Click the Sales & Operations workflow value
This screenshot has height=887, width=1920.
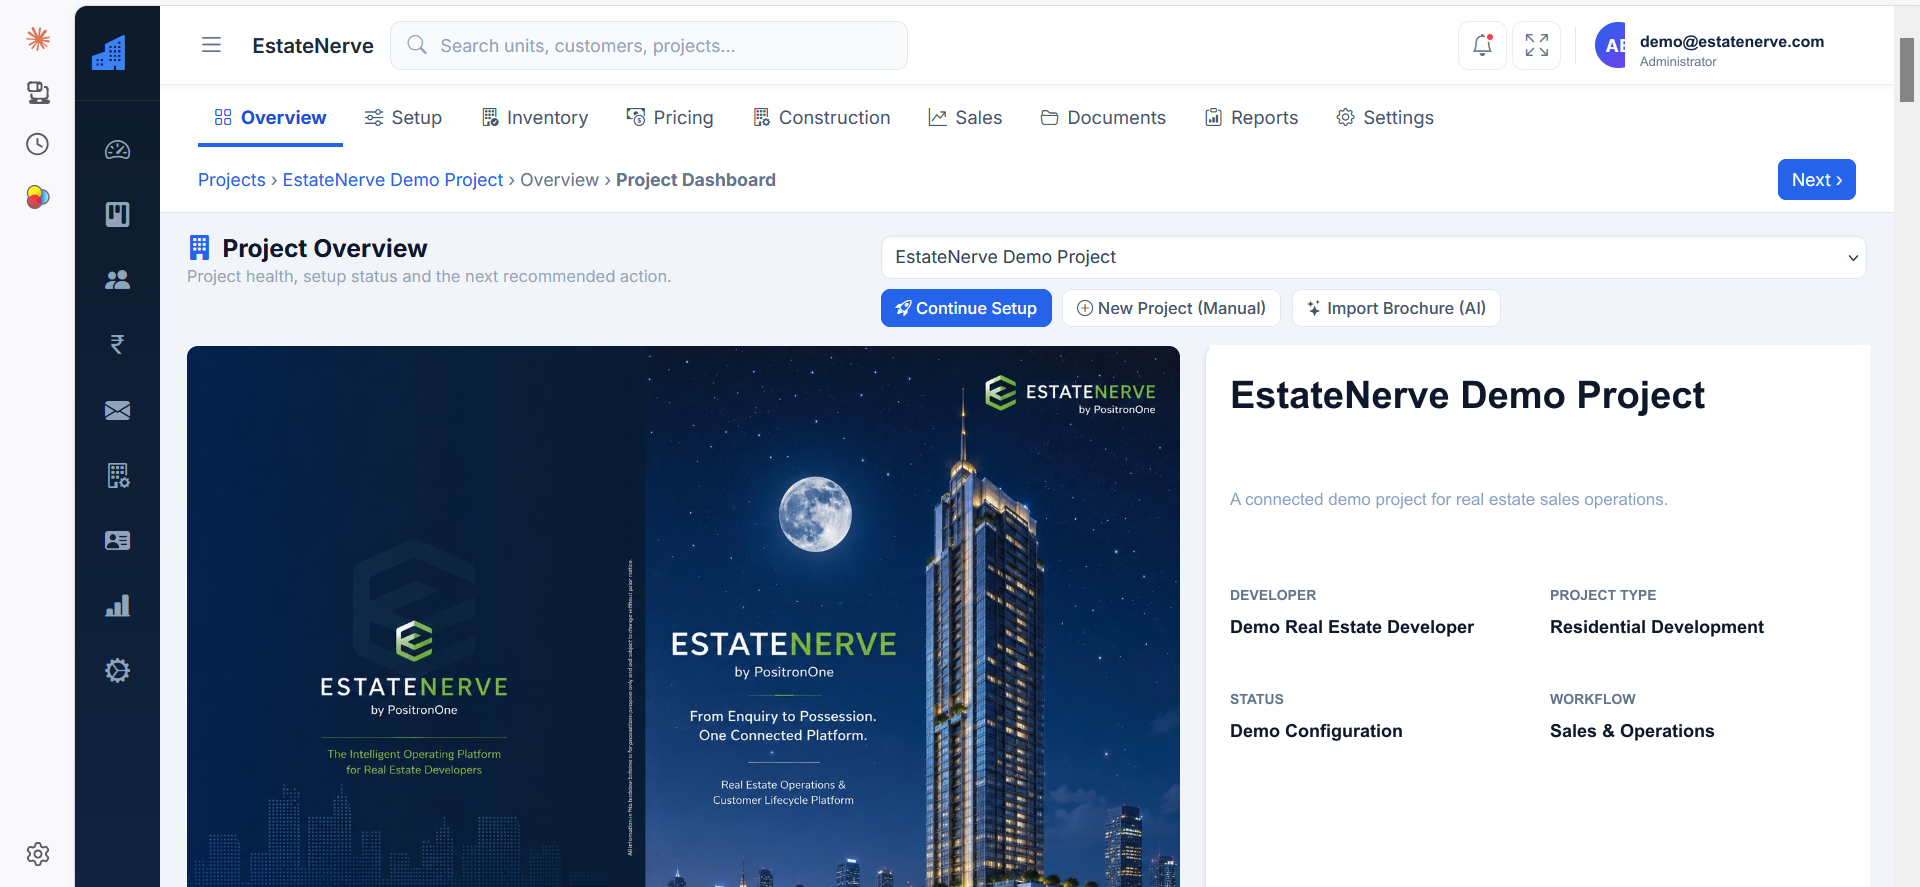click(x=1632, y=731)
